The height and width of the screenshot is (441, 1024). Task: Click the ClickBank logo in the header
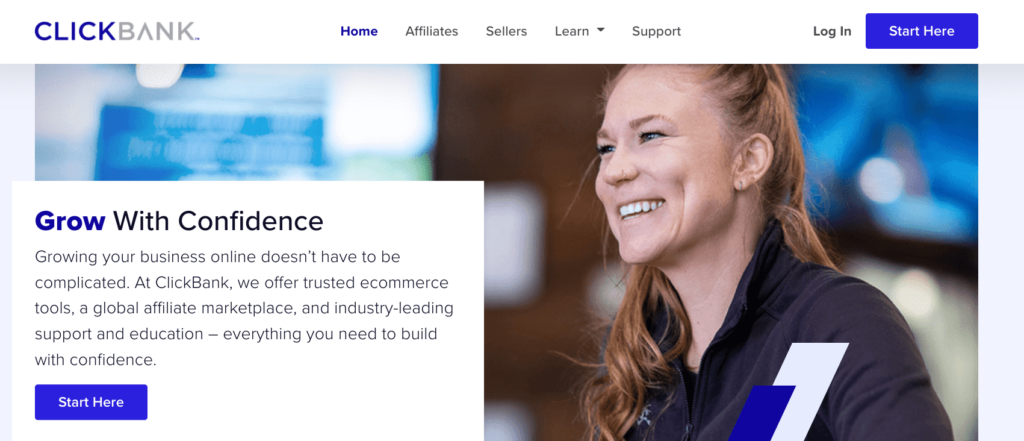[x=117, y=31]
